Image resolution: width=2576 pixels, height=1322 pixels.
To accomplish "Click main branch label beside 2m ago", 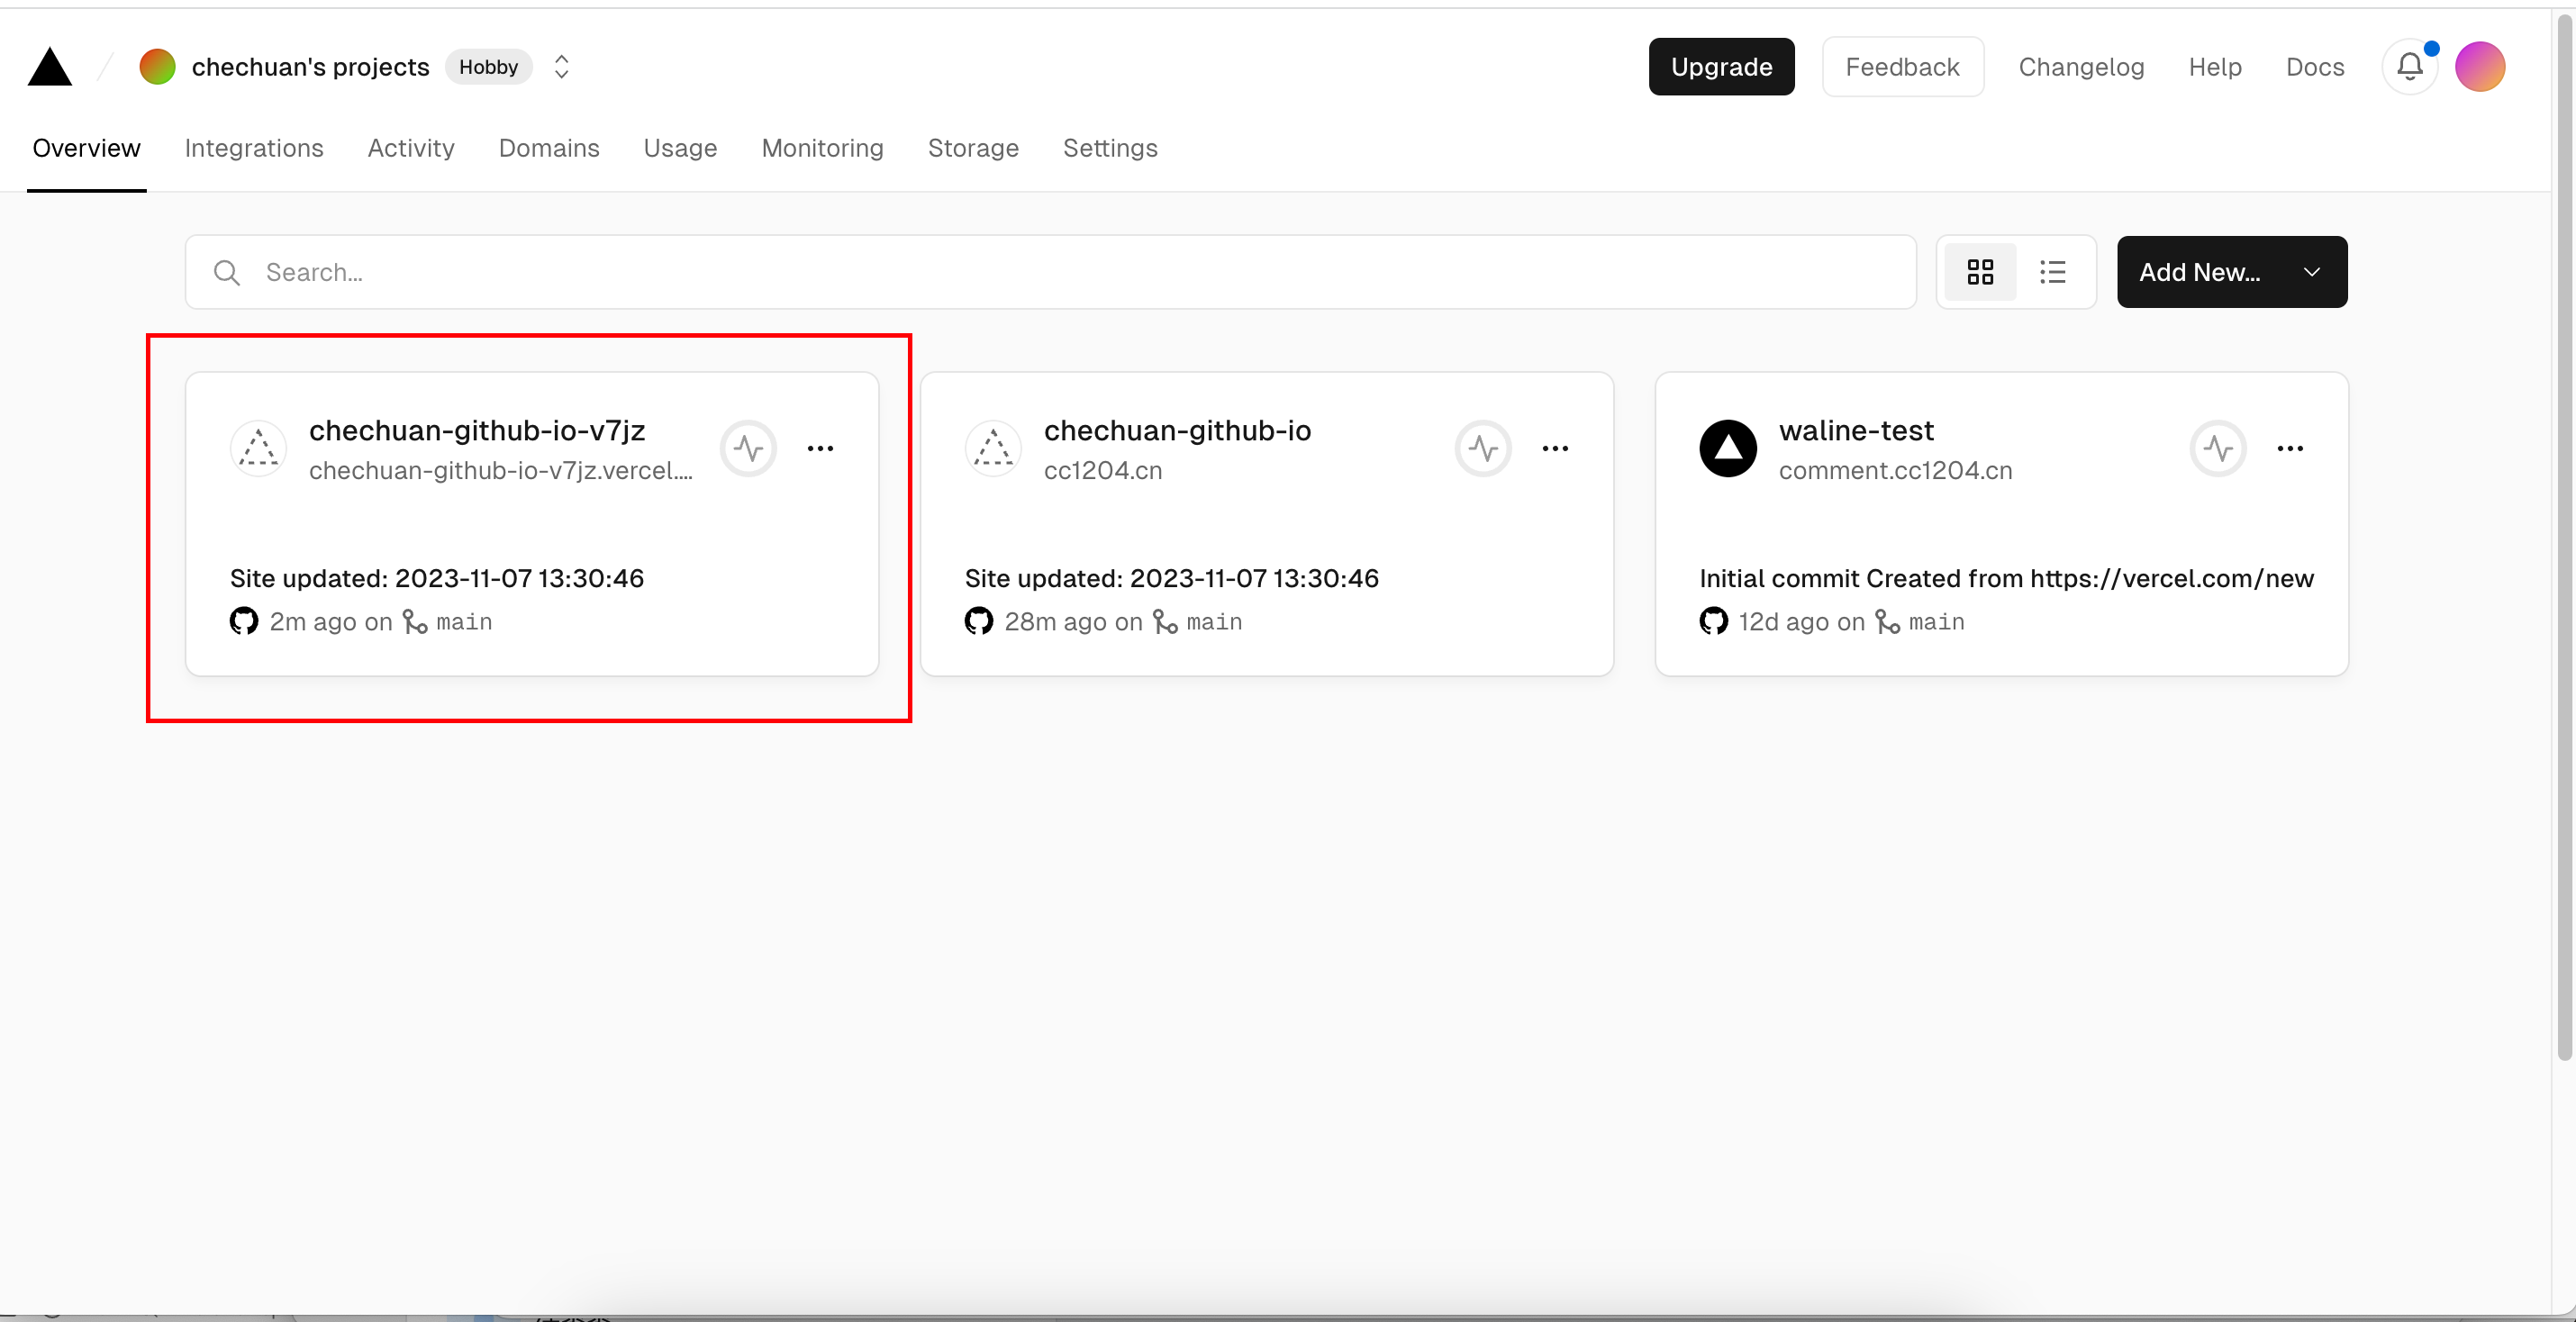I will (464, 622).
